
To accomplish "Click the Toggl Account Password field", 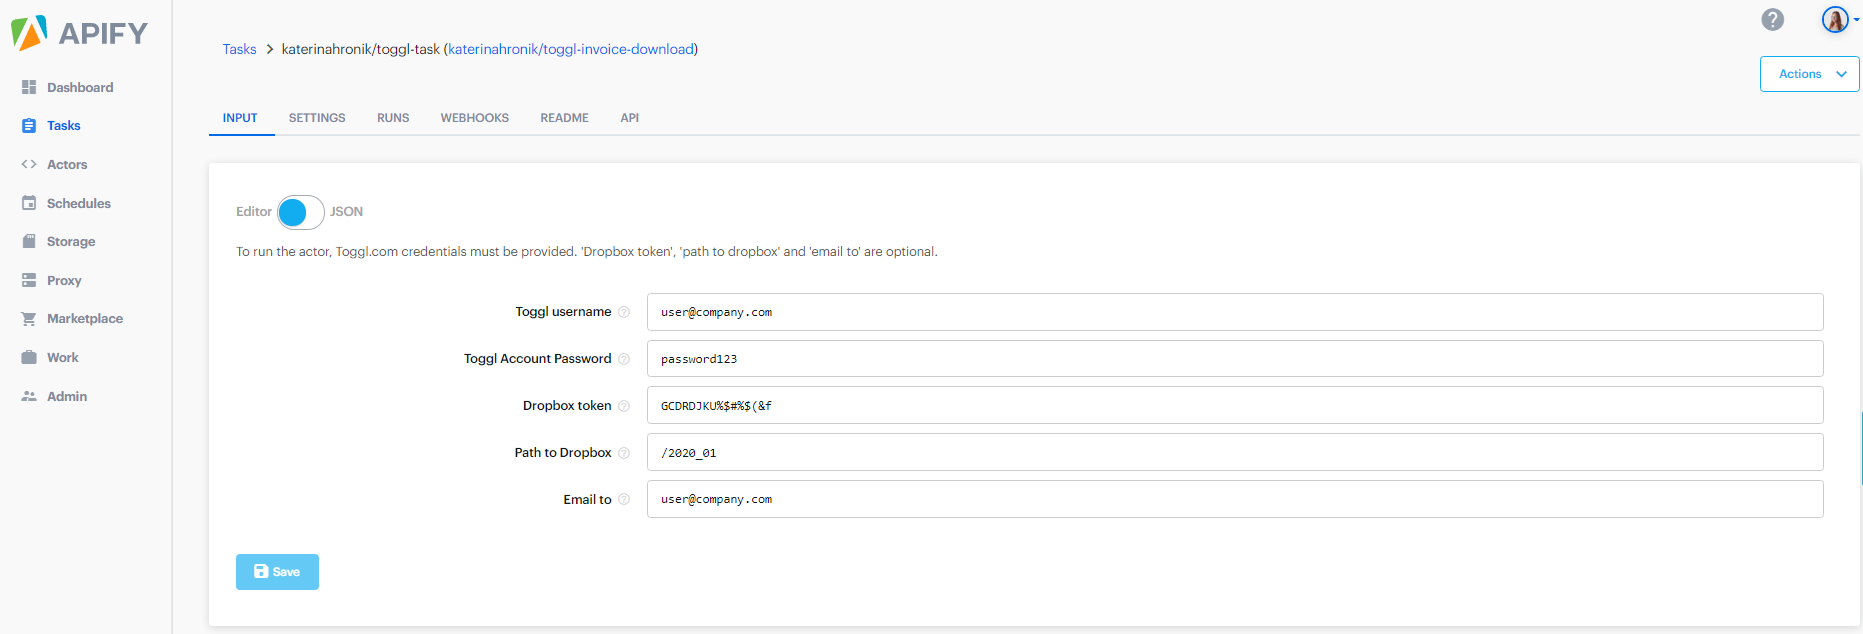I will click(1235, 359).
